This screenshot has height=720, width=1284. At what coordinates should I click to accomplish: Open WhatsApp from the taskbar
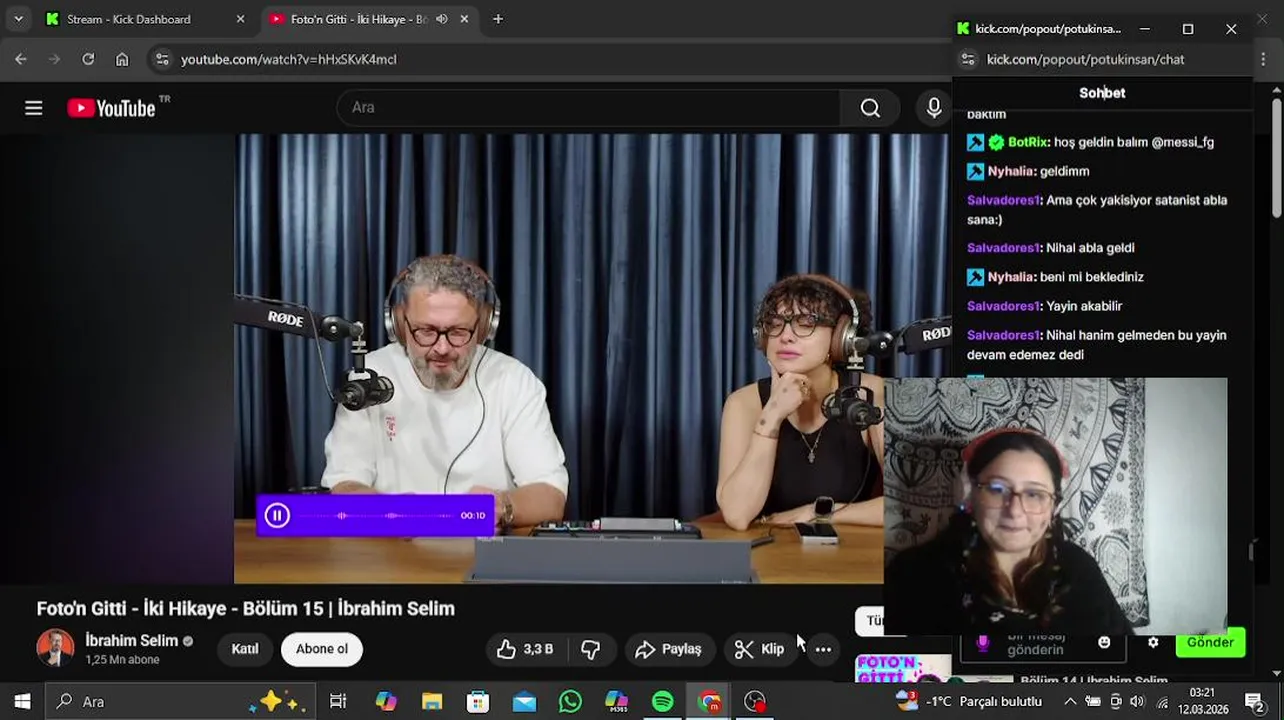point(570,701)
